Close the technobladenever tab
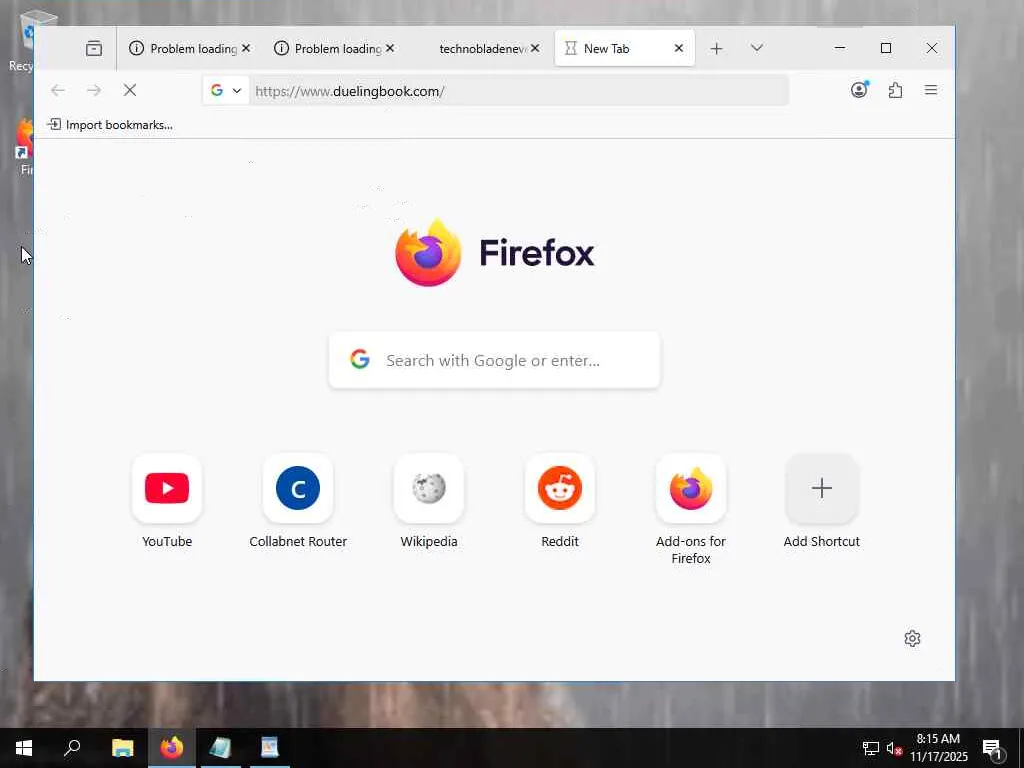This screenshot has height=768, width=1024. pyautogui.click(x=535, y=48)
